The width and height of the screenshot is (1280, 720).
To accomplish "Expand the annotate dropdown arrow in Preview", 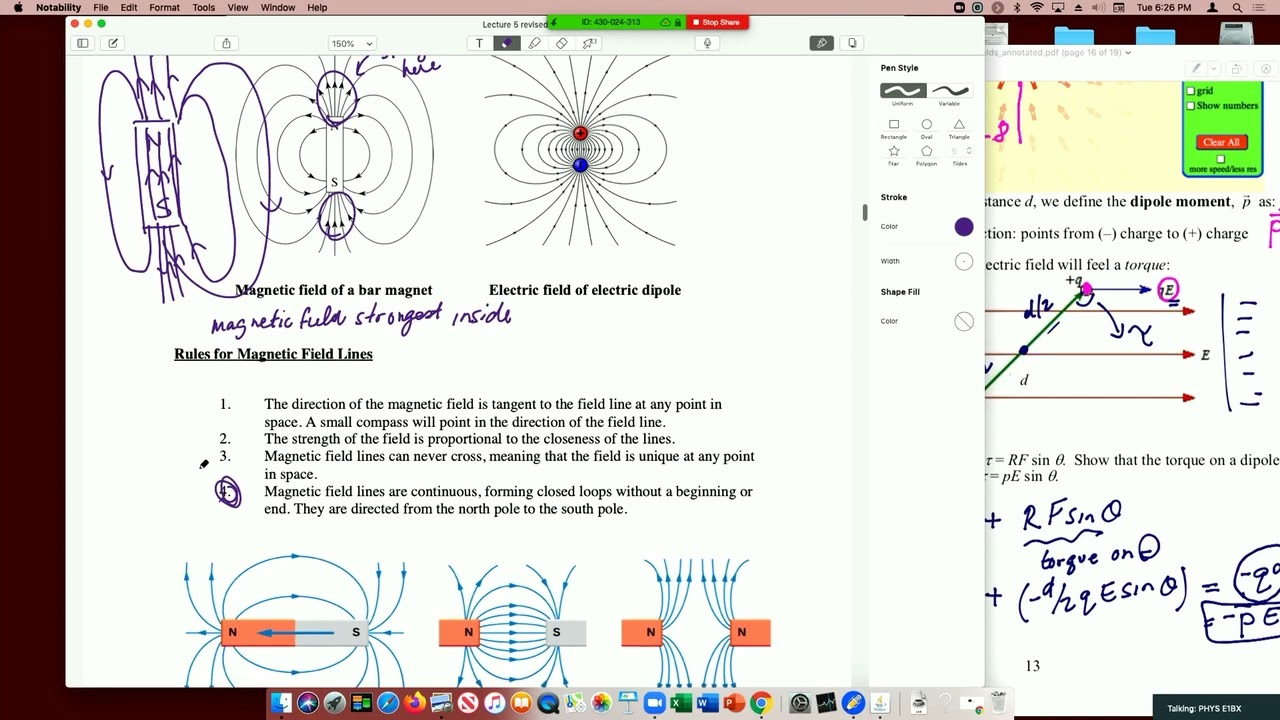I will [x=1213, y=69].
